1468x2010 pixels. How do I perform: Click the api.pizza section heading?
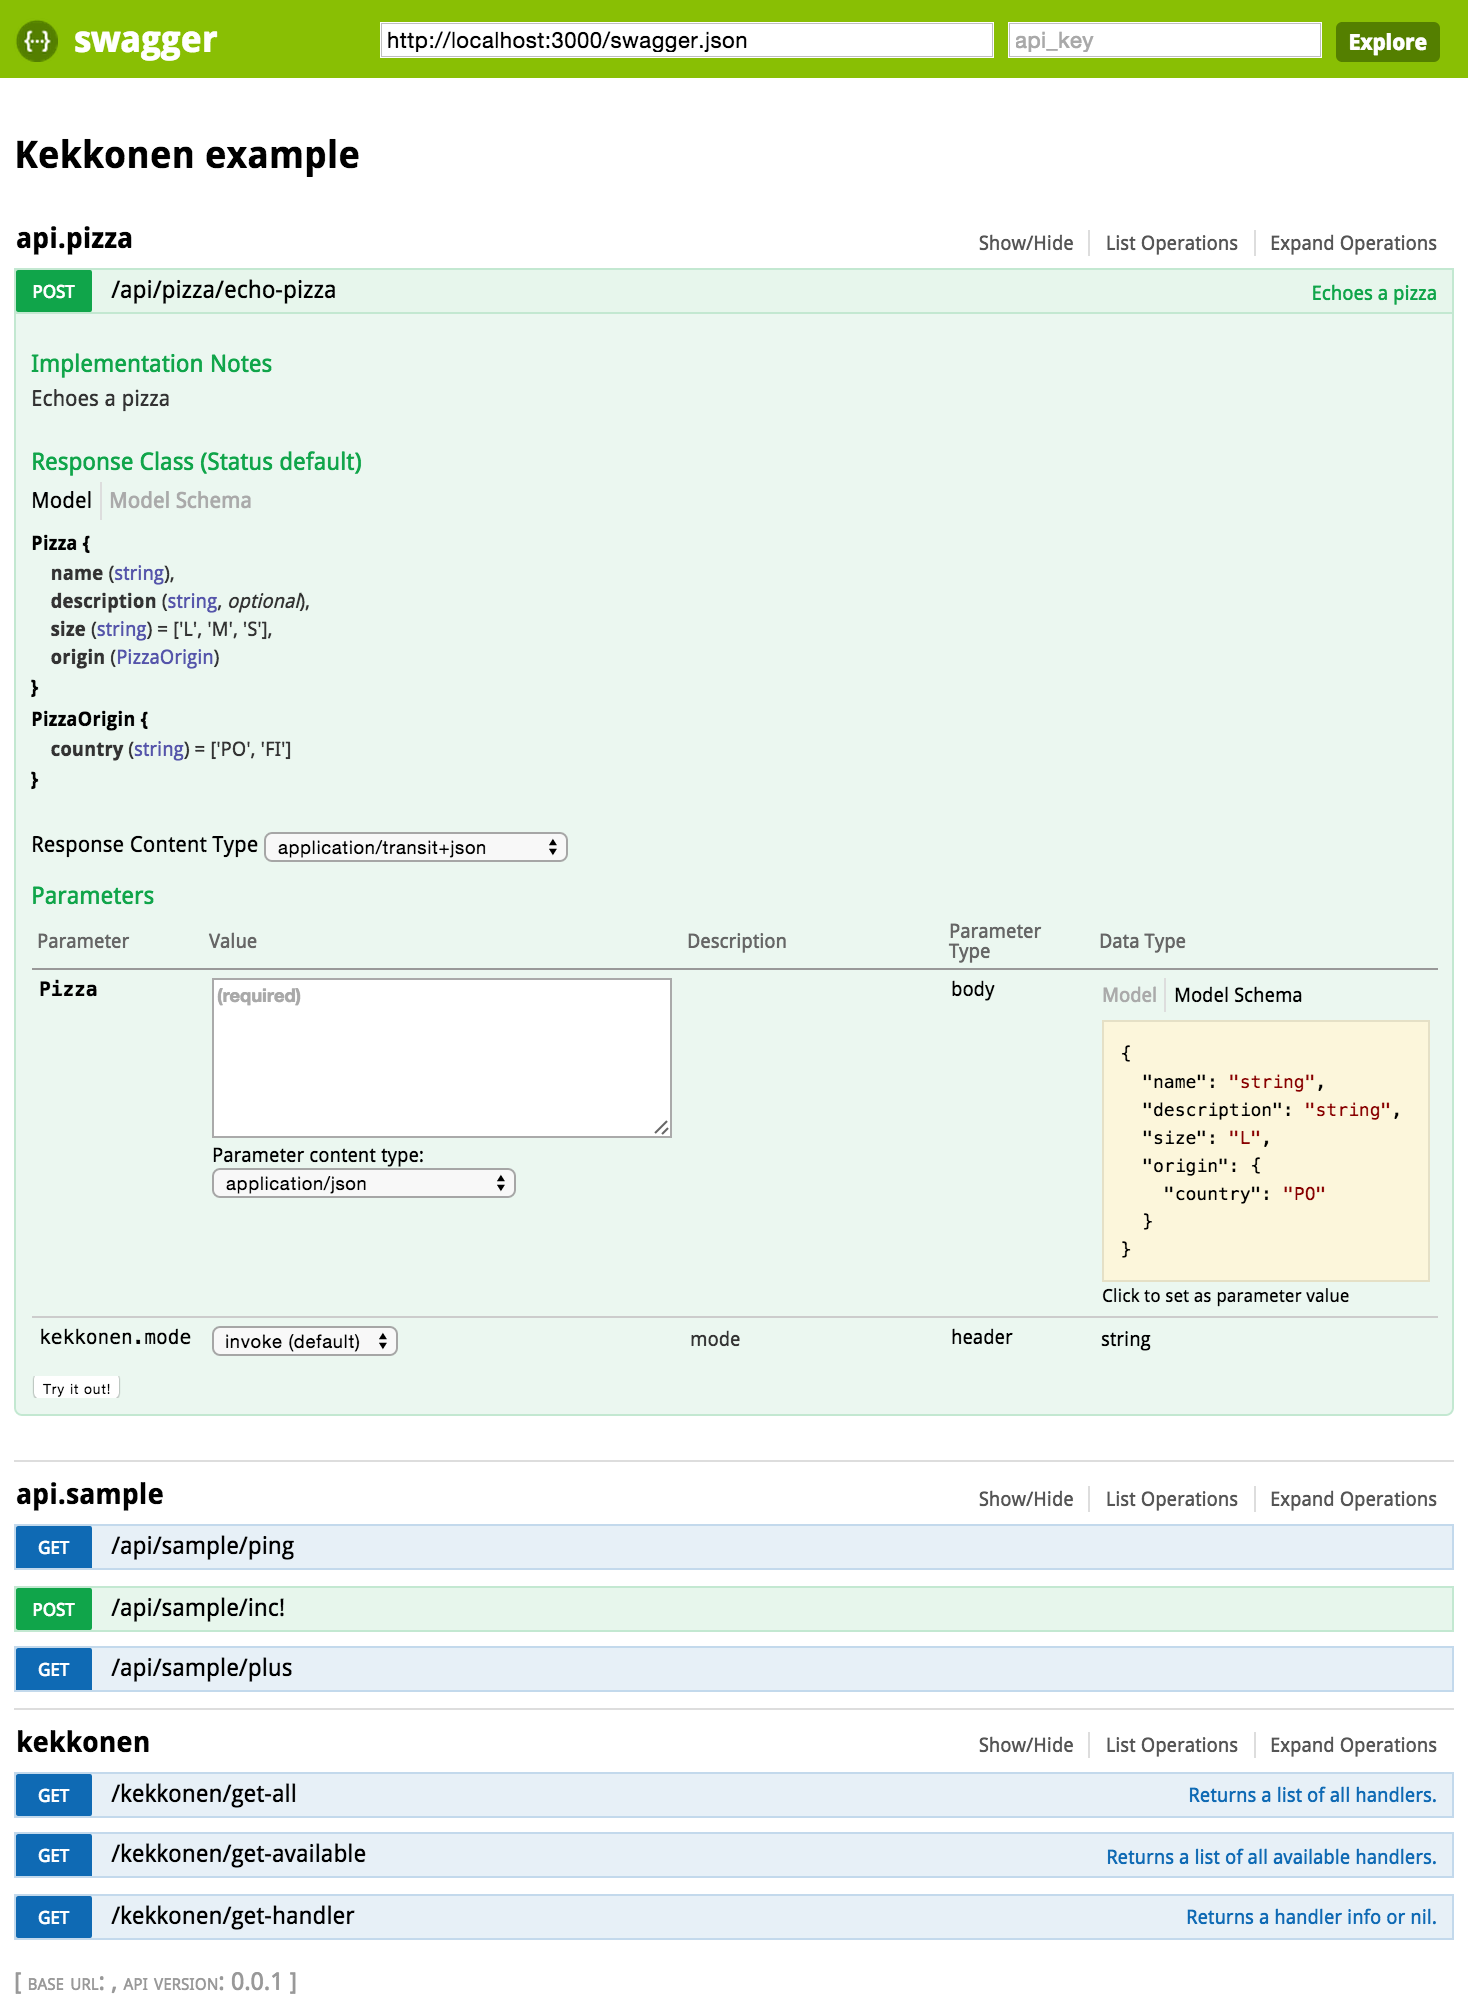tap(74, 238)
